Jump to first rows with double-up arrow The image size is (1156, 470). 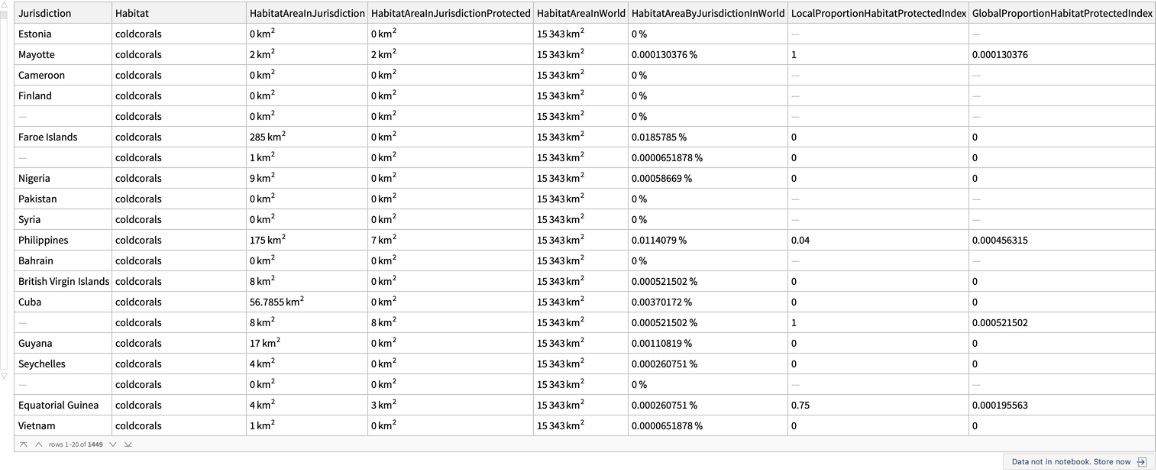tap(23, 443)
